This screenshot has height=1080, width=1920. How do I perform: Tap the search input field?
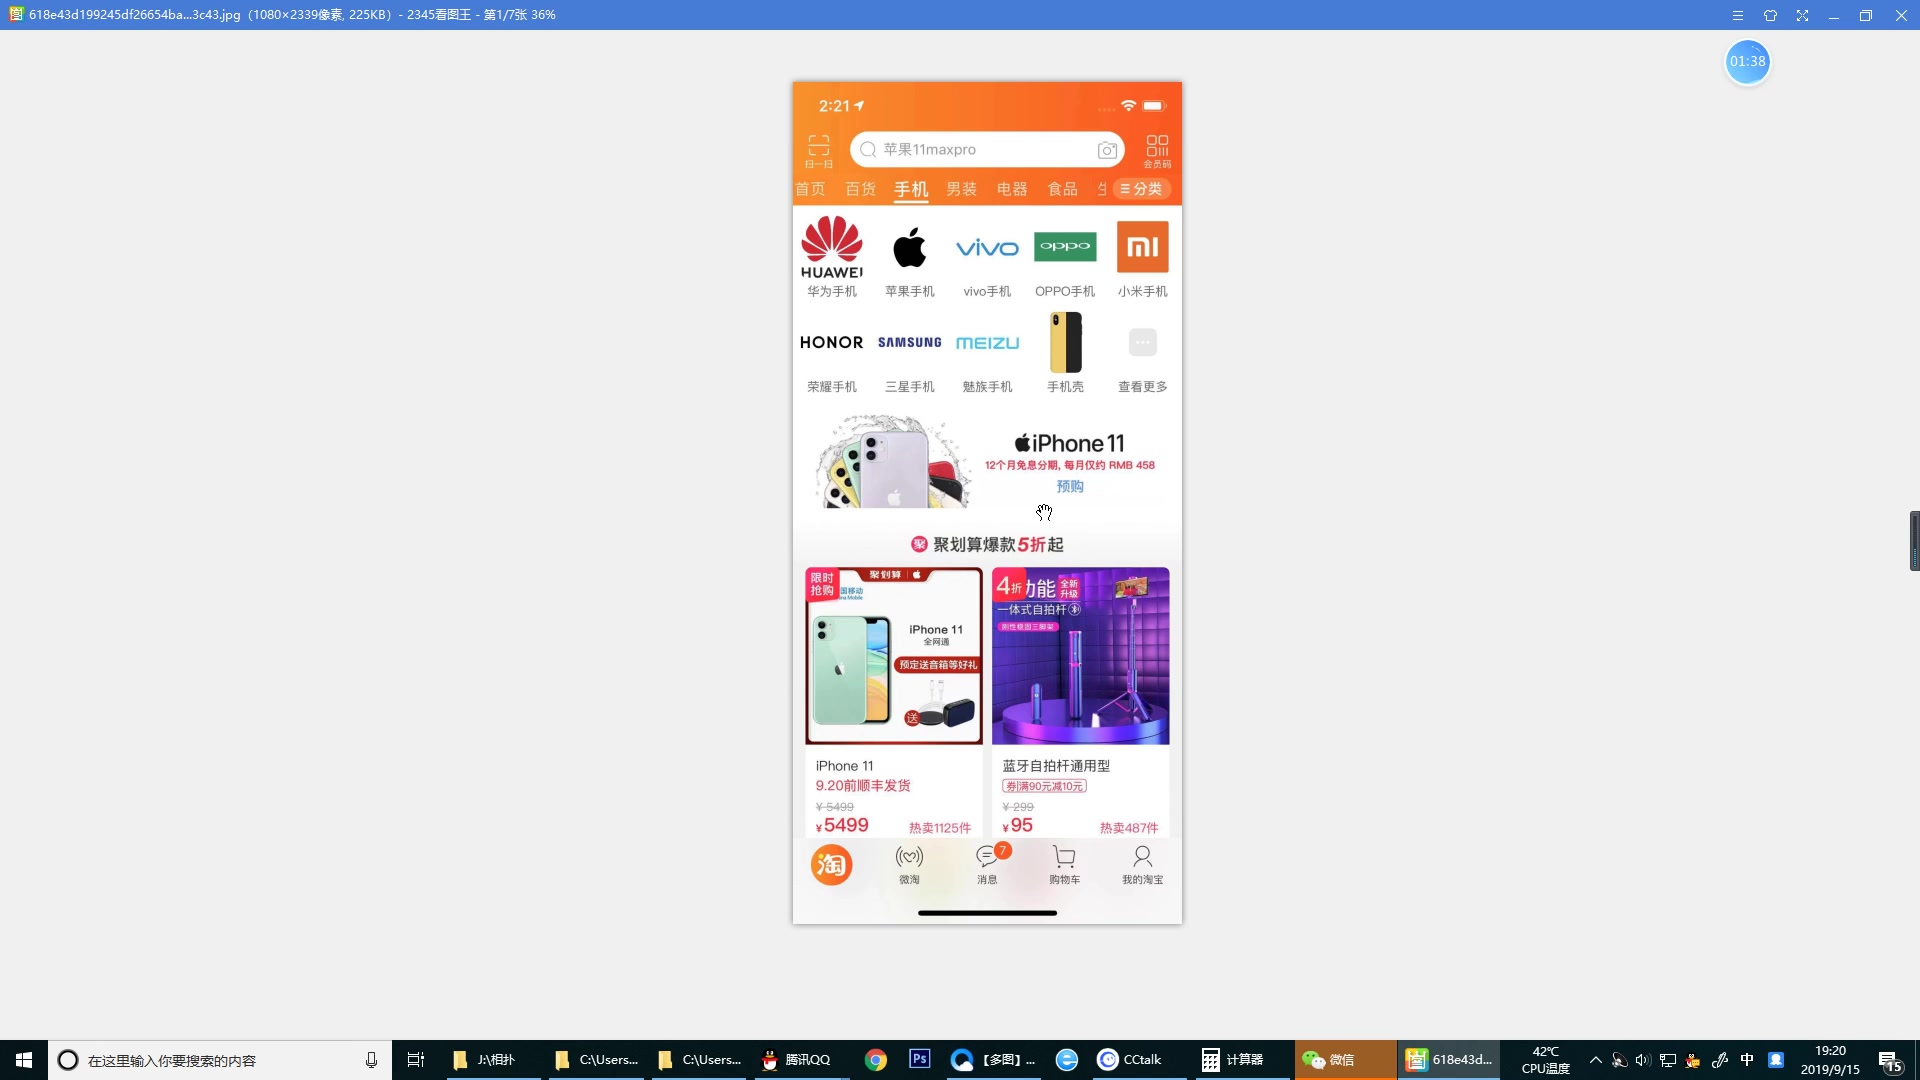point(986,148)
